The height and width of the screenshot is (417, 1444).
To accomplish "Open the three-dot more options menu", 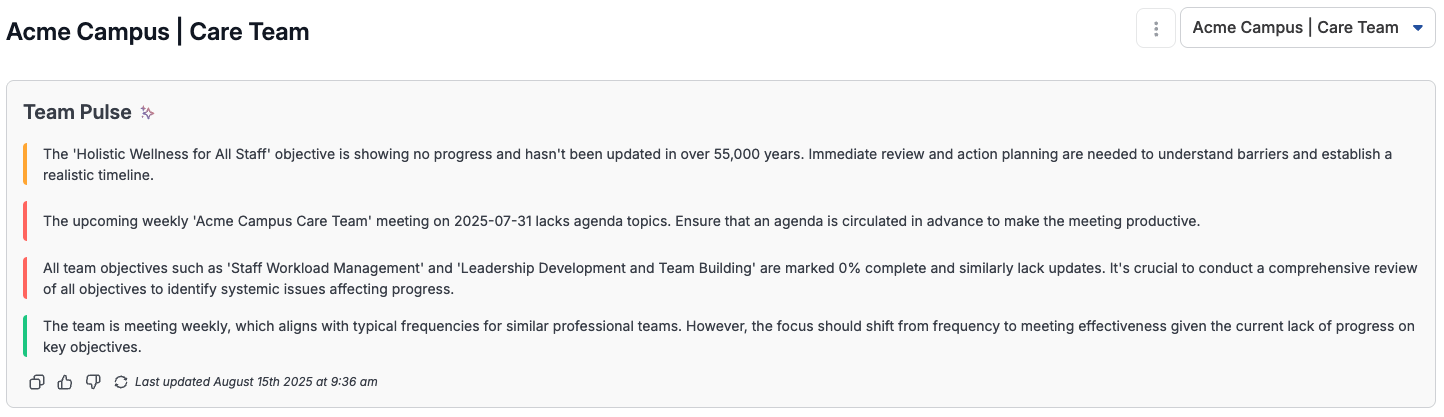I will 1156,28.
